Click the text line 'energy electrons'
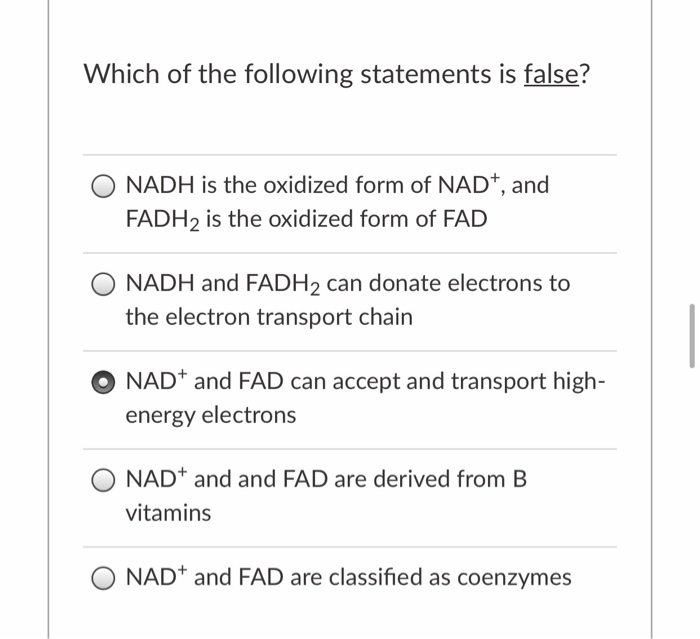This screenshot has height=639, width=700. coord(211,416)
